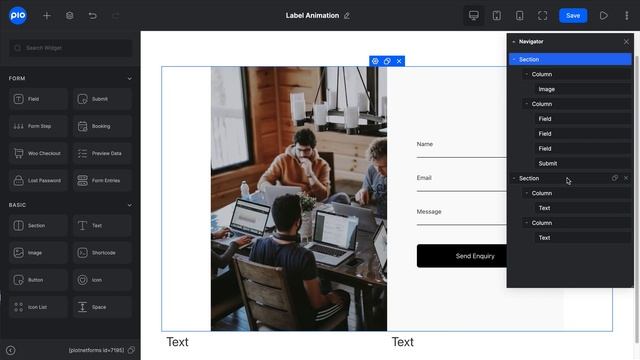Collapse the first Section tree arrow
Screen dimensions: 640x360
514,59
